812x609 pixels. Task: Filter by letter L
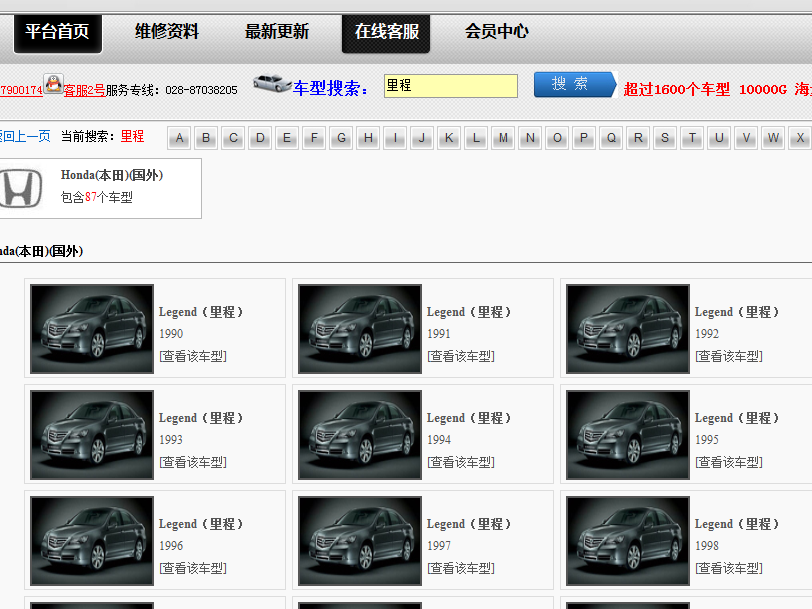(x=476, y=138)
